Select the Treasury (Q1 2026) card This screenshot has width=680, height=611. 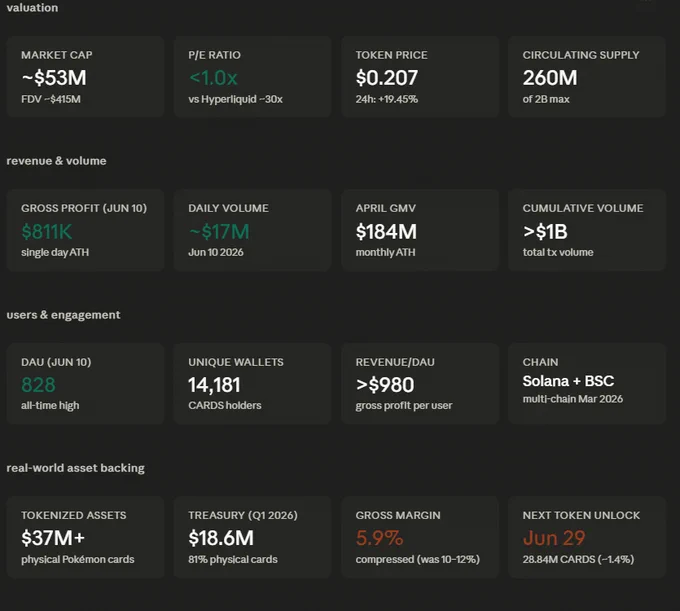pos(252,537)
